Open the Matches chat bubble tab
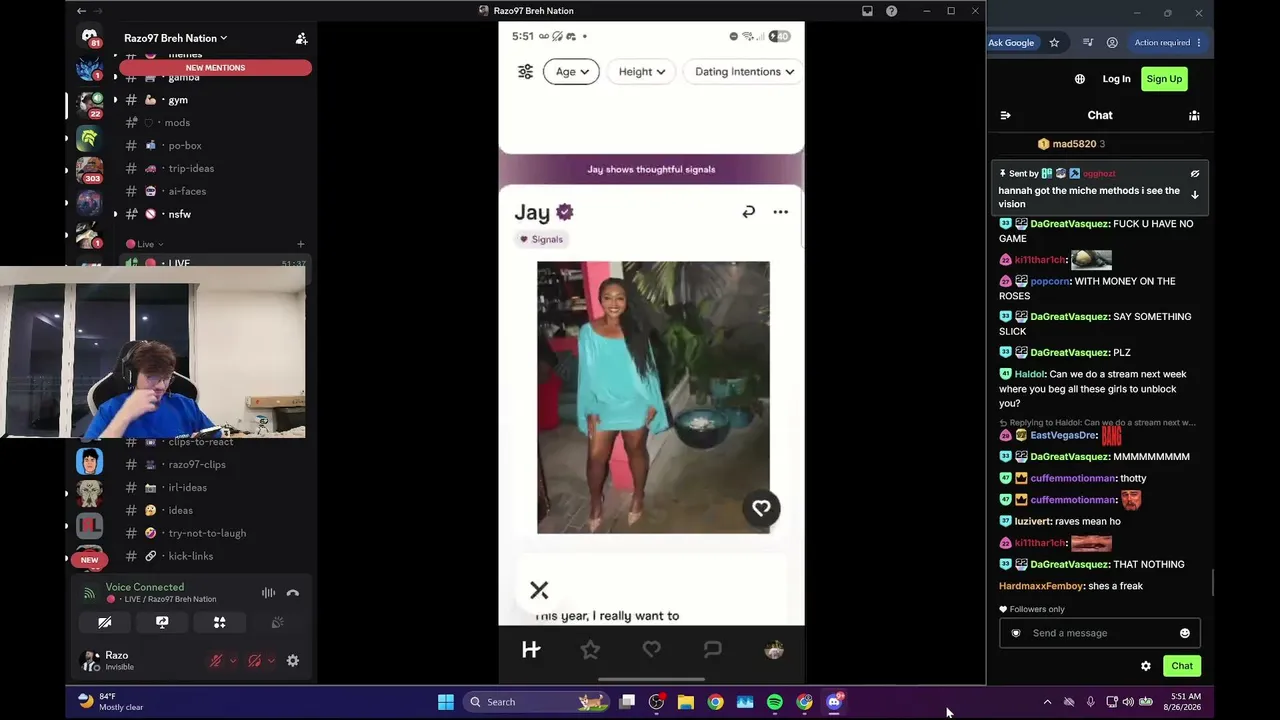This screenshot has height=720, width=1280. point(712,650)
